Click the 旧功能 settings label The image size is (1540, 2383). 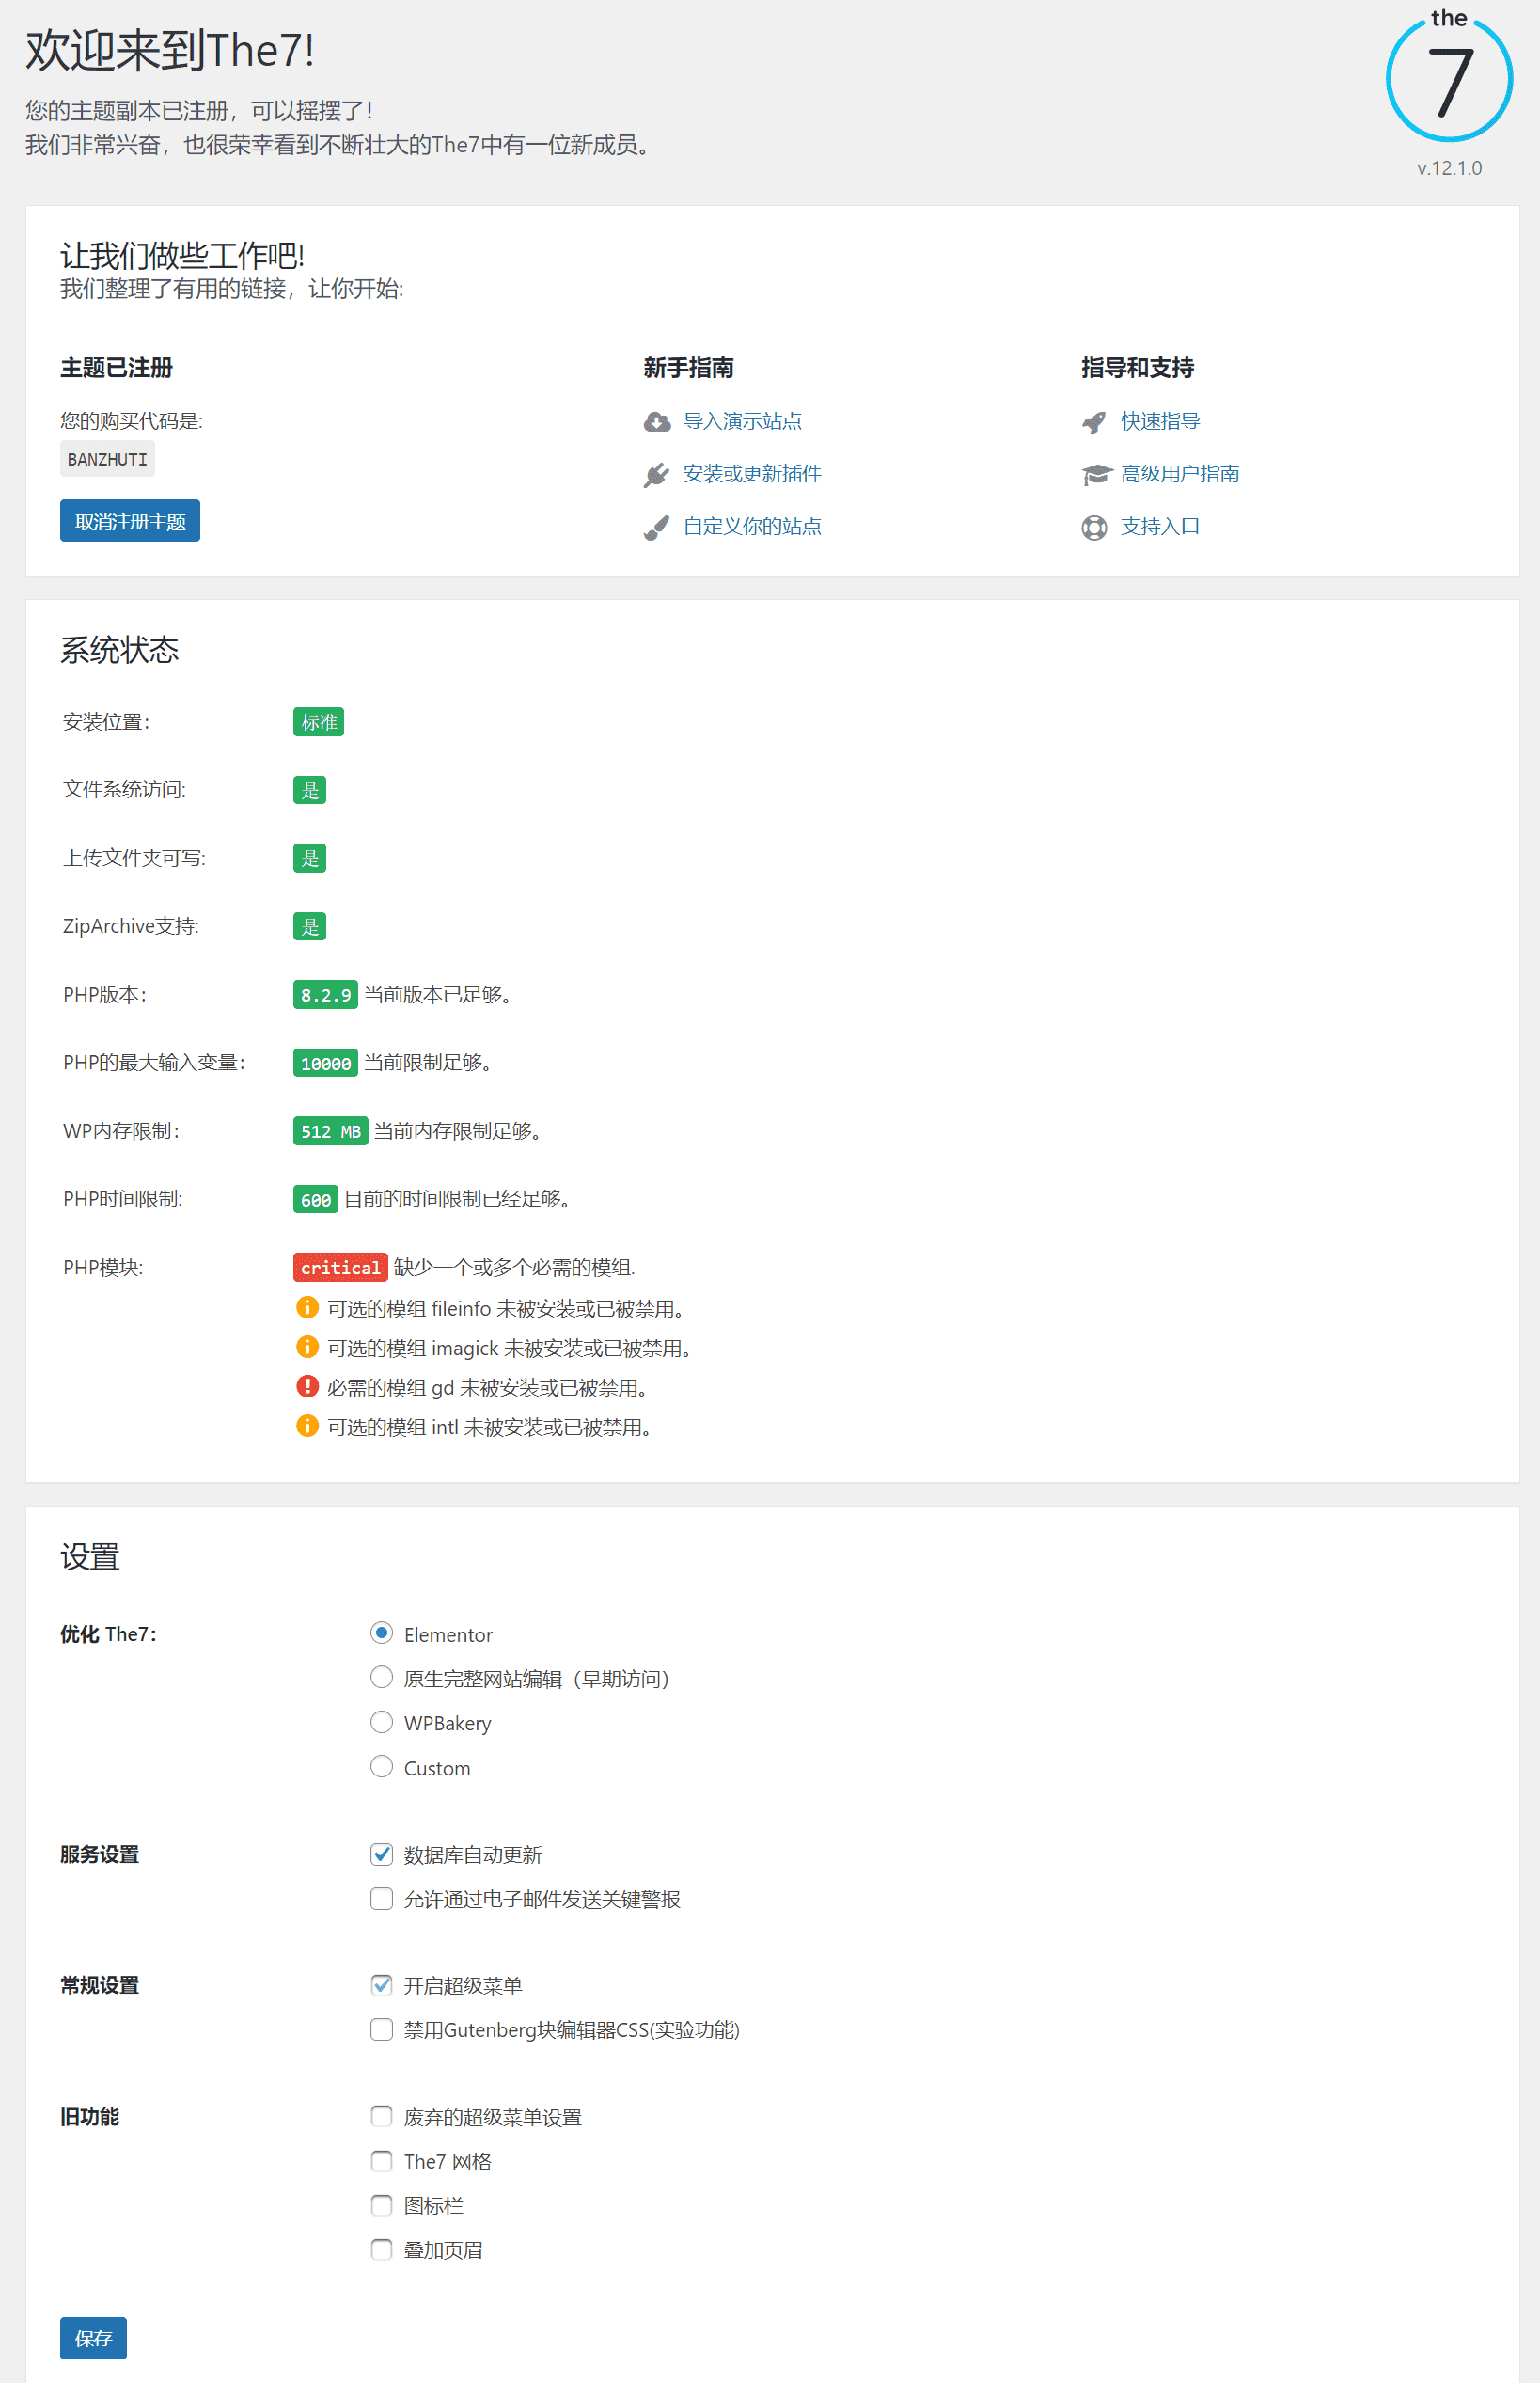click(90, 2116)
